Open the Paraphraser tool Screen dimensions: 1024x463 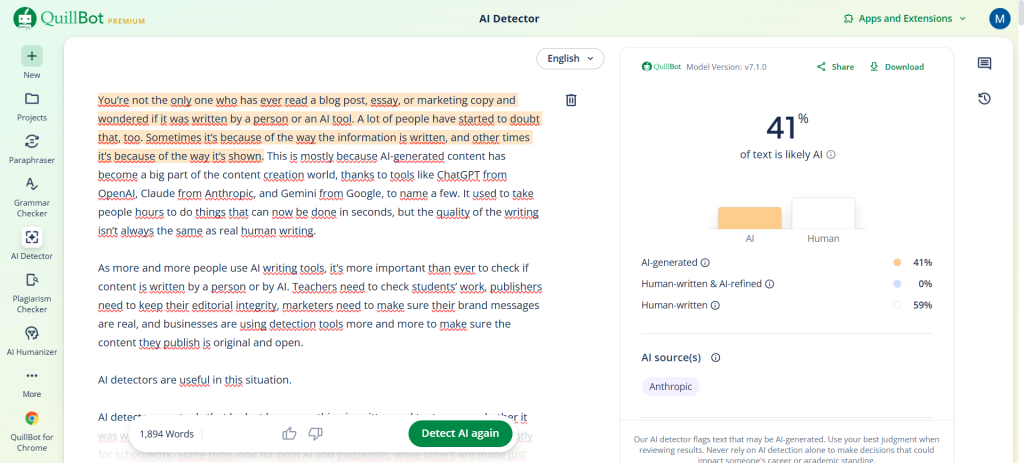pos(32,148)
